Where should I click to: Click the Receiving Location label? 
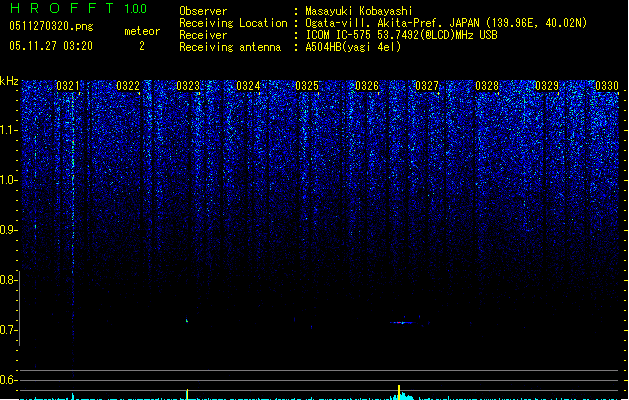233,23
